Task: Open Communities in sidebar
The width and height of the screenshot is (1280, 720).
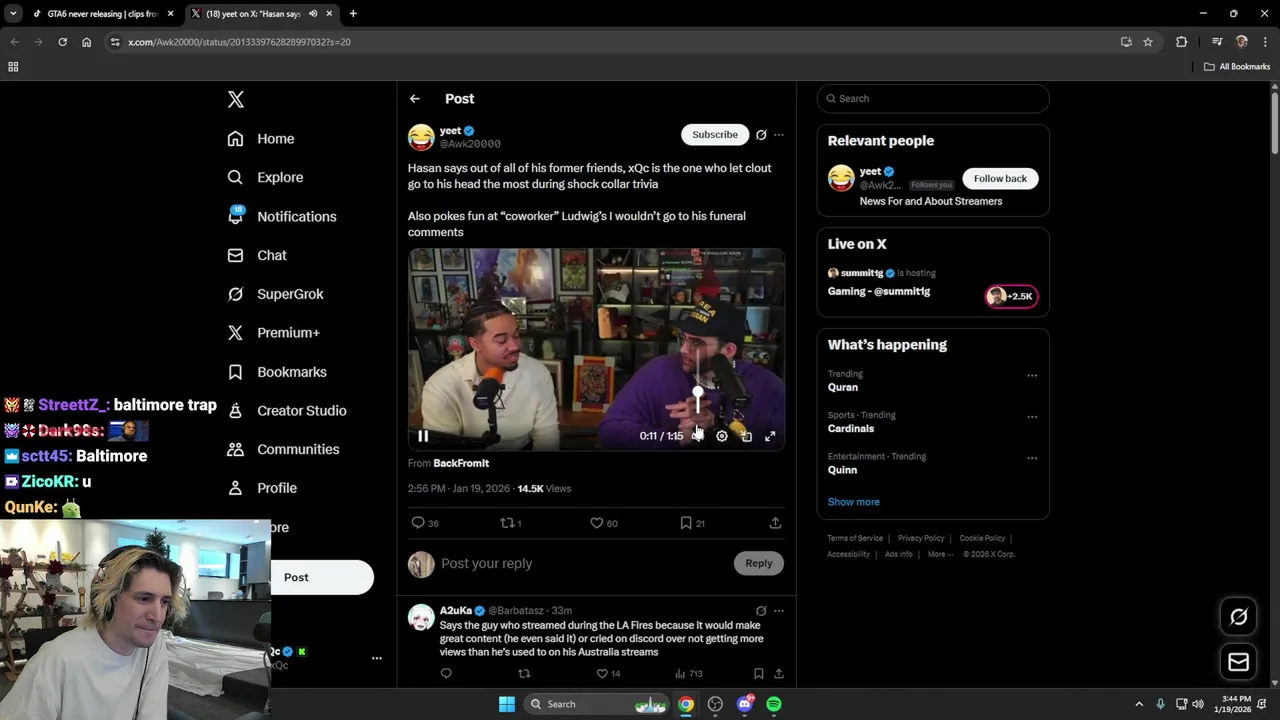Action: point(283,449)
